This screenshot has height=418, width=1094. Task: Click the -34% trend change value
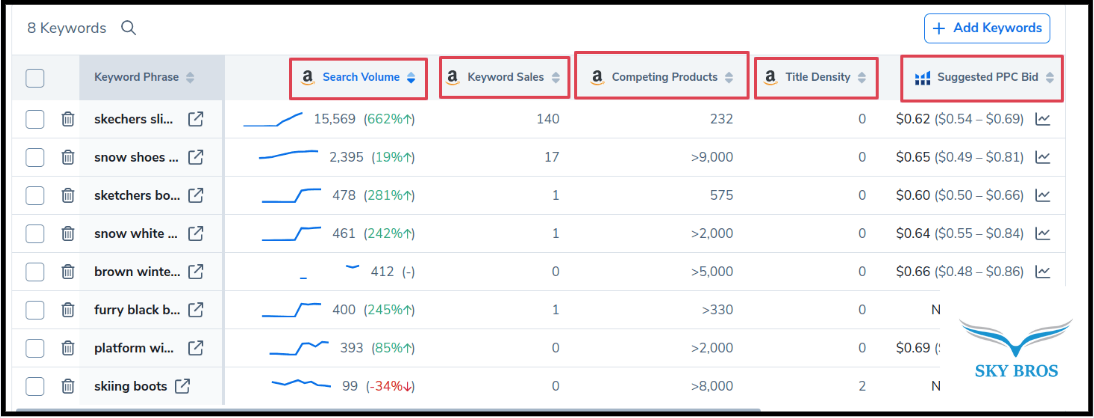(x=390, y=386)
